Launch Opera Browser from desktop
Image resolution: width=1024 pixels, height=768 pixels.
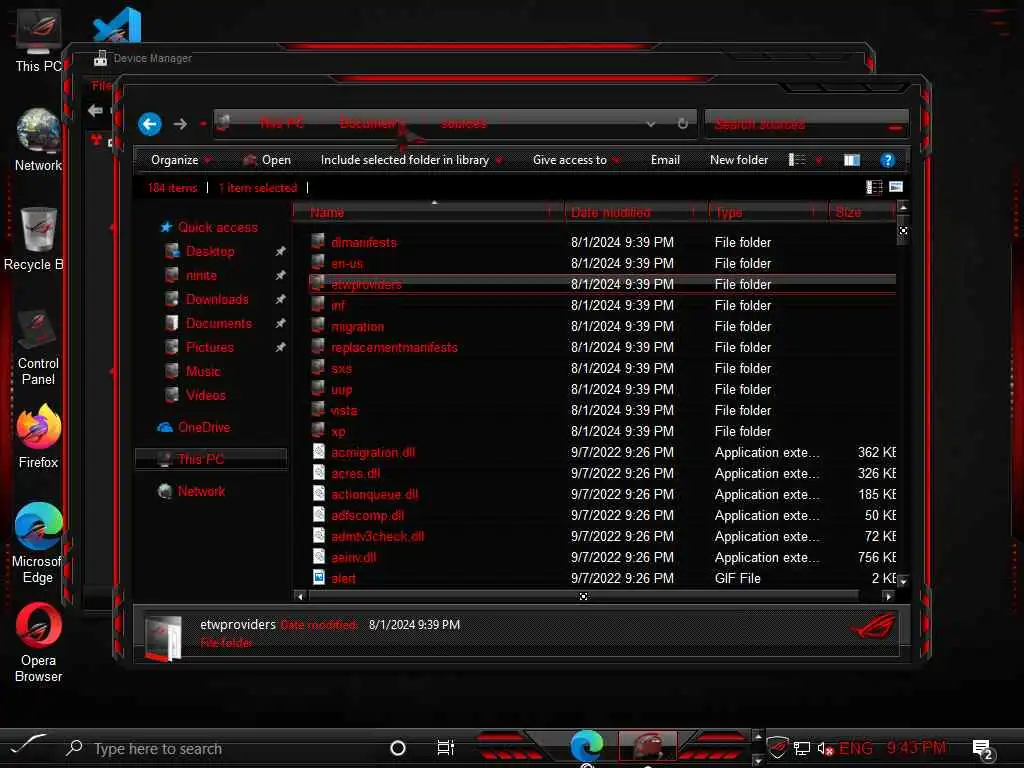point(39,643)
